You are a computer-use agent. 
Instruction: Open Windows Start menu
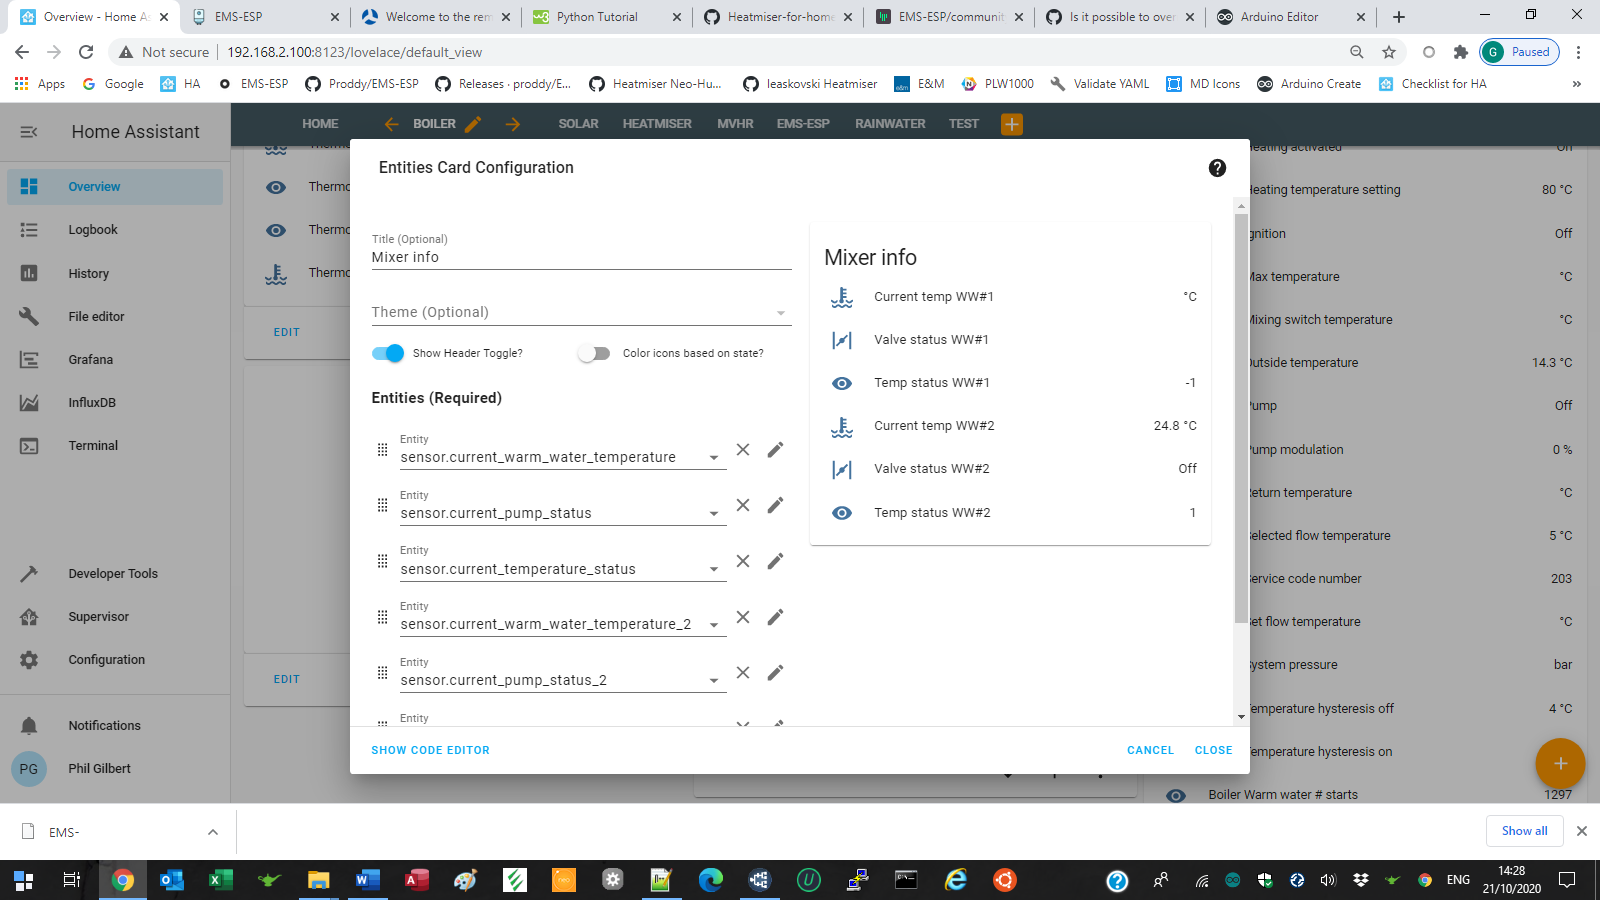pyautogui.click(x=23, y=880)
